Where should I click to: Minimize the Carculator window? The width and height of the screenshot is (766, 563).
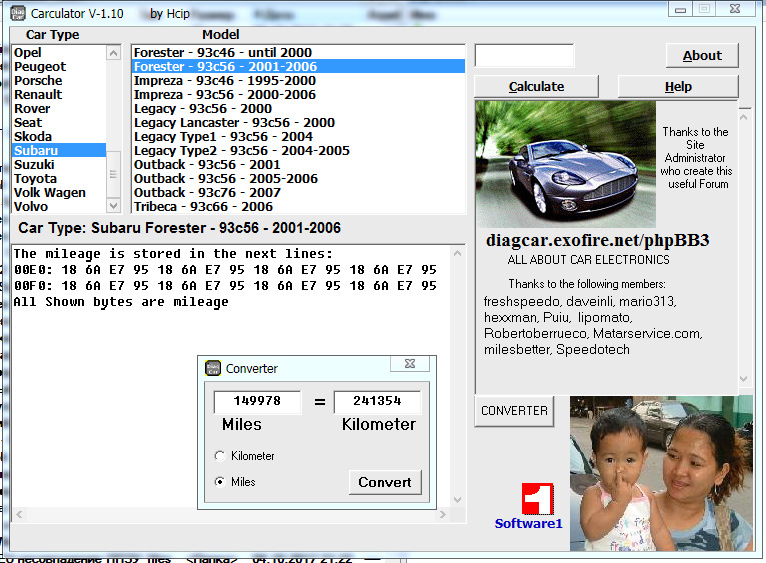(681, 9)
